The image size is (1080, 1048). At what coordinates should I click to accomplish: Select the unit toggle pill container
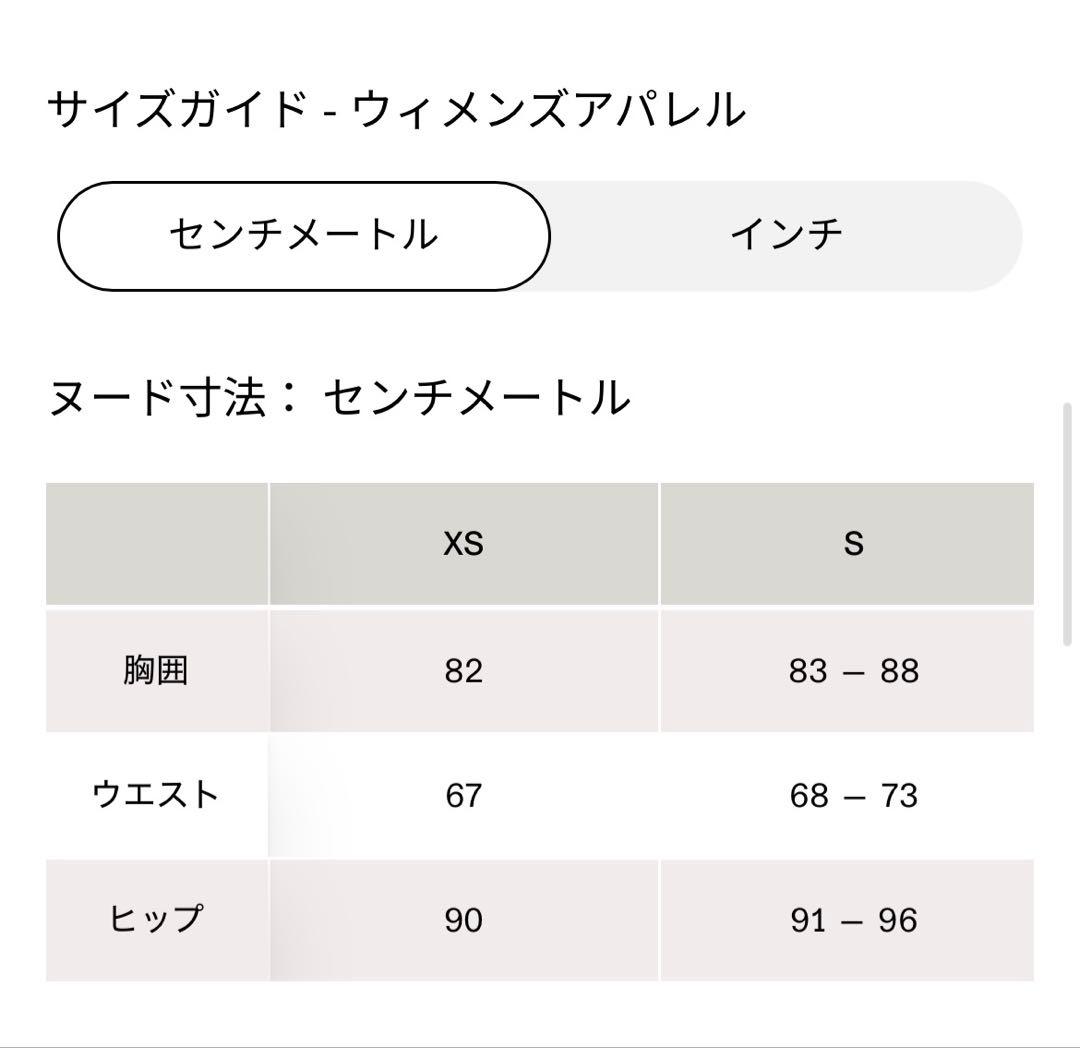tap(535, 233)
